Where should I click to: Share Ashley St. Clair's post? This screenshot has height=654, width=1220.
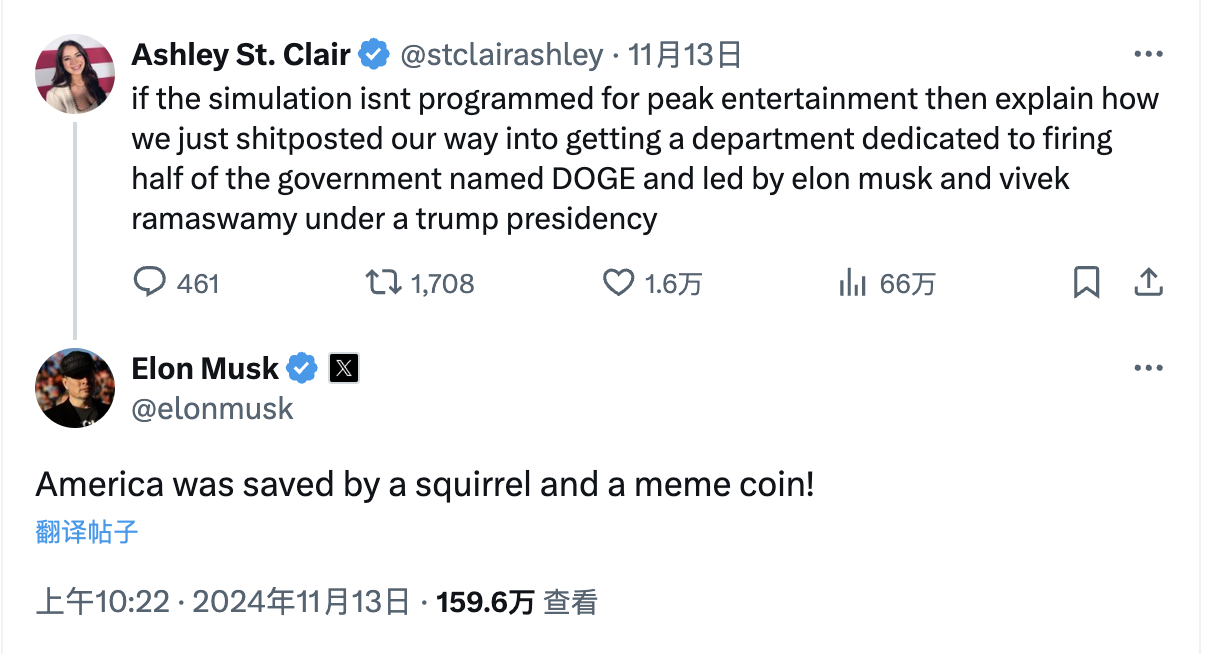pos(1147,283)
